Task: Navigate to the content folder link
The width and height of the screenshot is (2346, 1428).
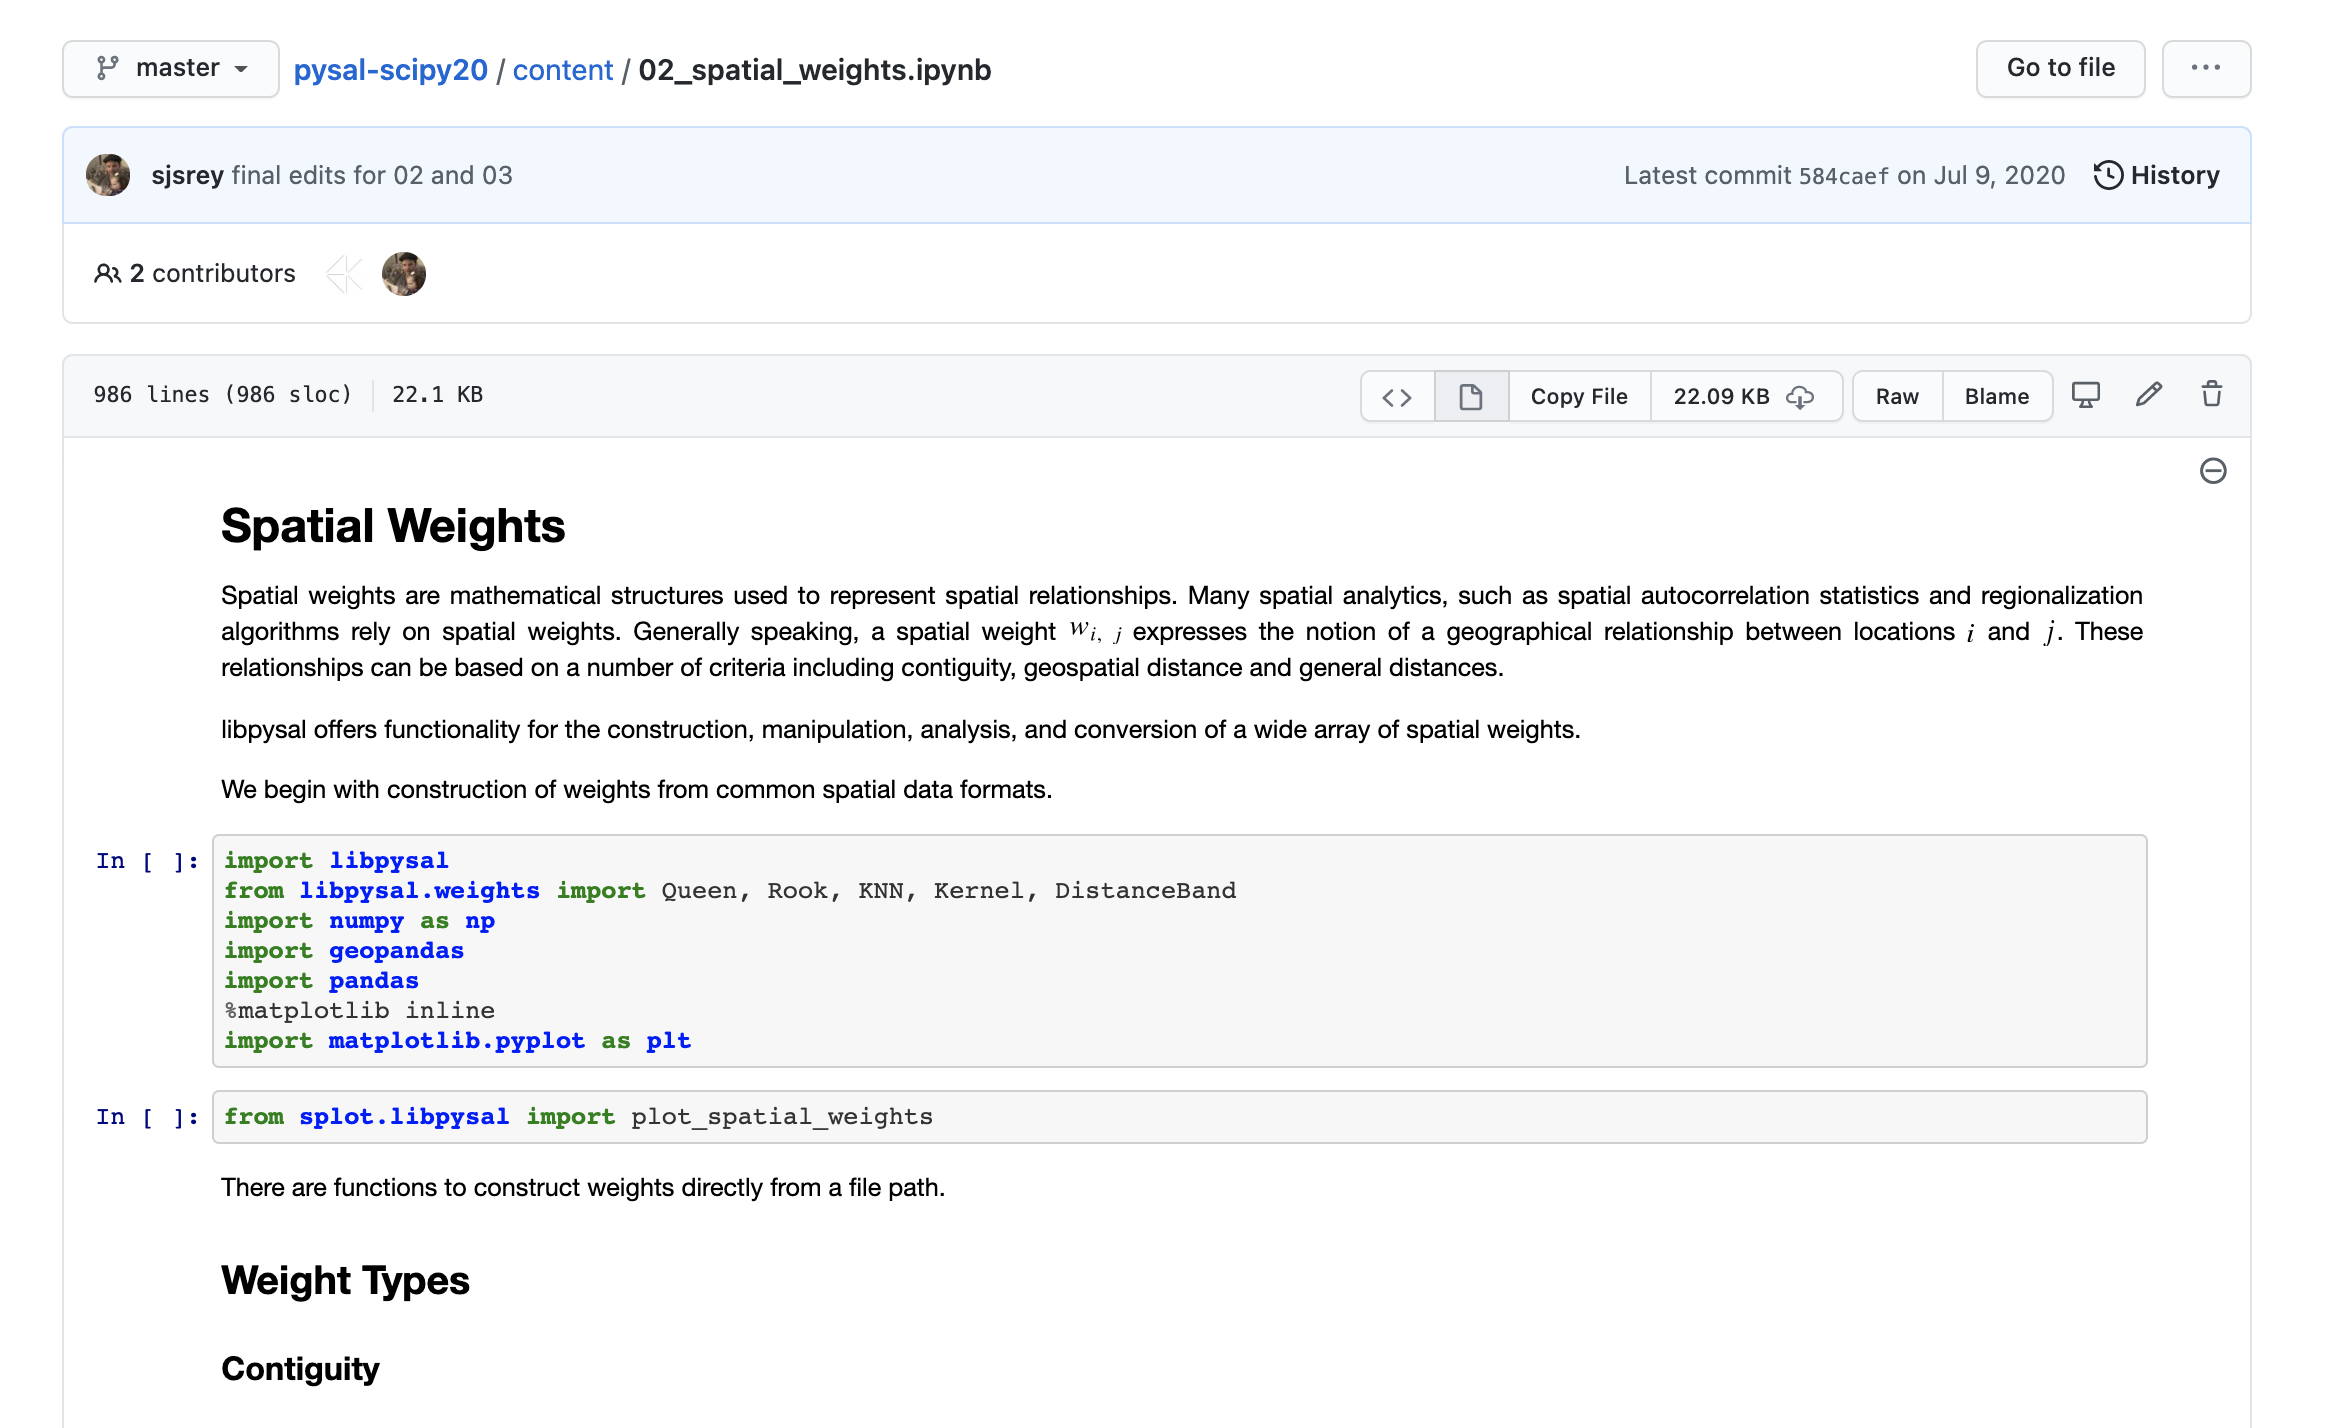Action: 562,70
